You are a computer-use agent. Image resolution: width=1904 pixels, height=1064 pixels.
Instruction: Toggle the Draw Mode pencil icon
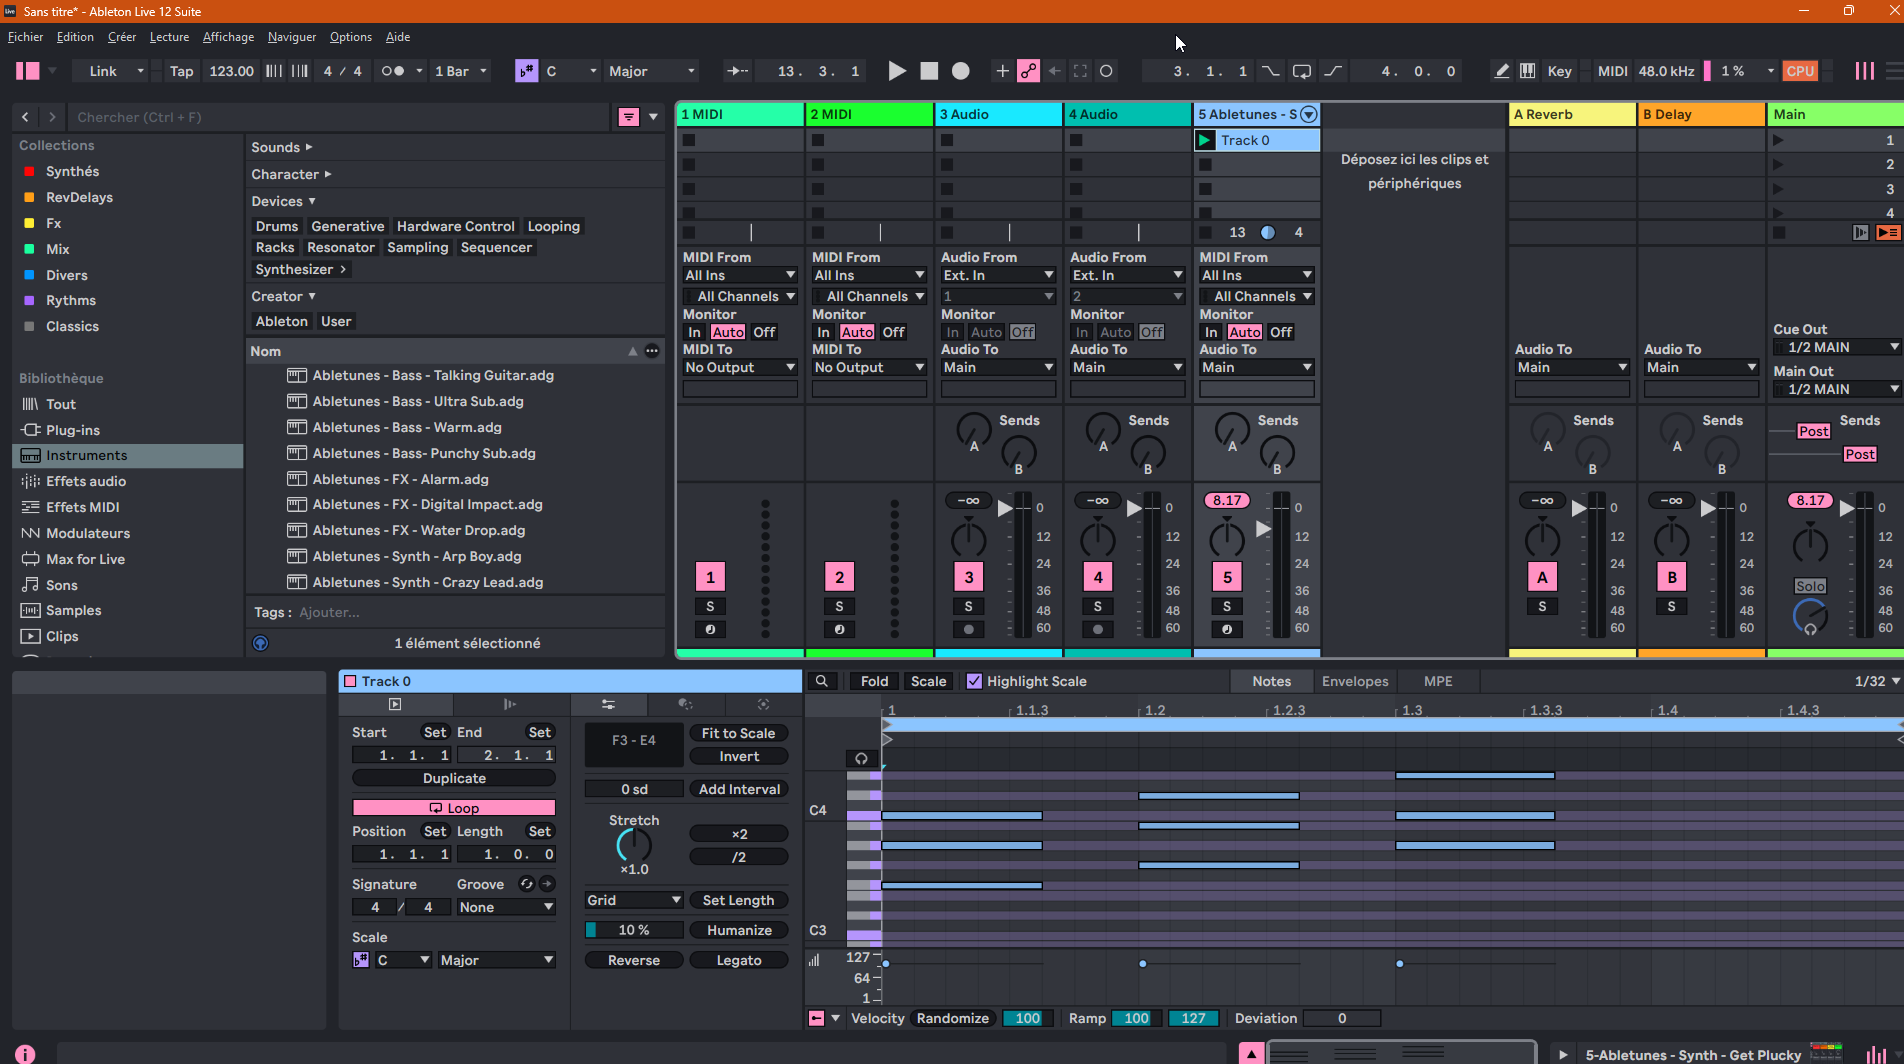(1502, 71)
